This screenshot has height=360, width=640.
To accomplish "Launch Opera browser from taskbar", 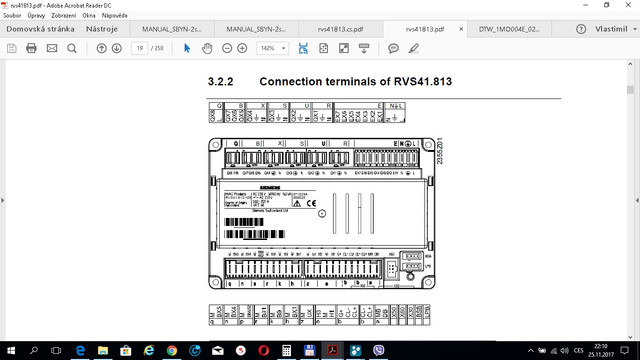I will click(264, 351).
